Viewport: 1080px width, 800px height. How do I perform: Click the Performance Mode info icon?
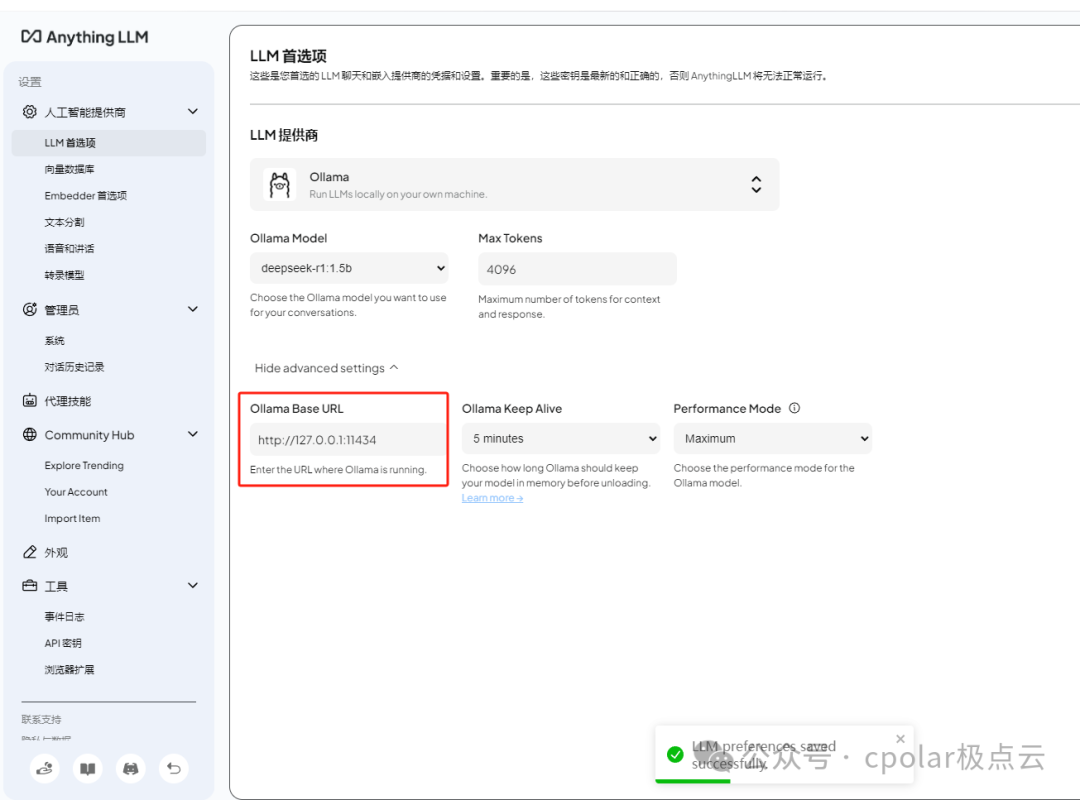(794, 408)
